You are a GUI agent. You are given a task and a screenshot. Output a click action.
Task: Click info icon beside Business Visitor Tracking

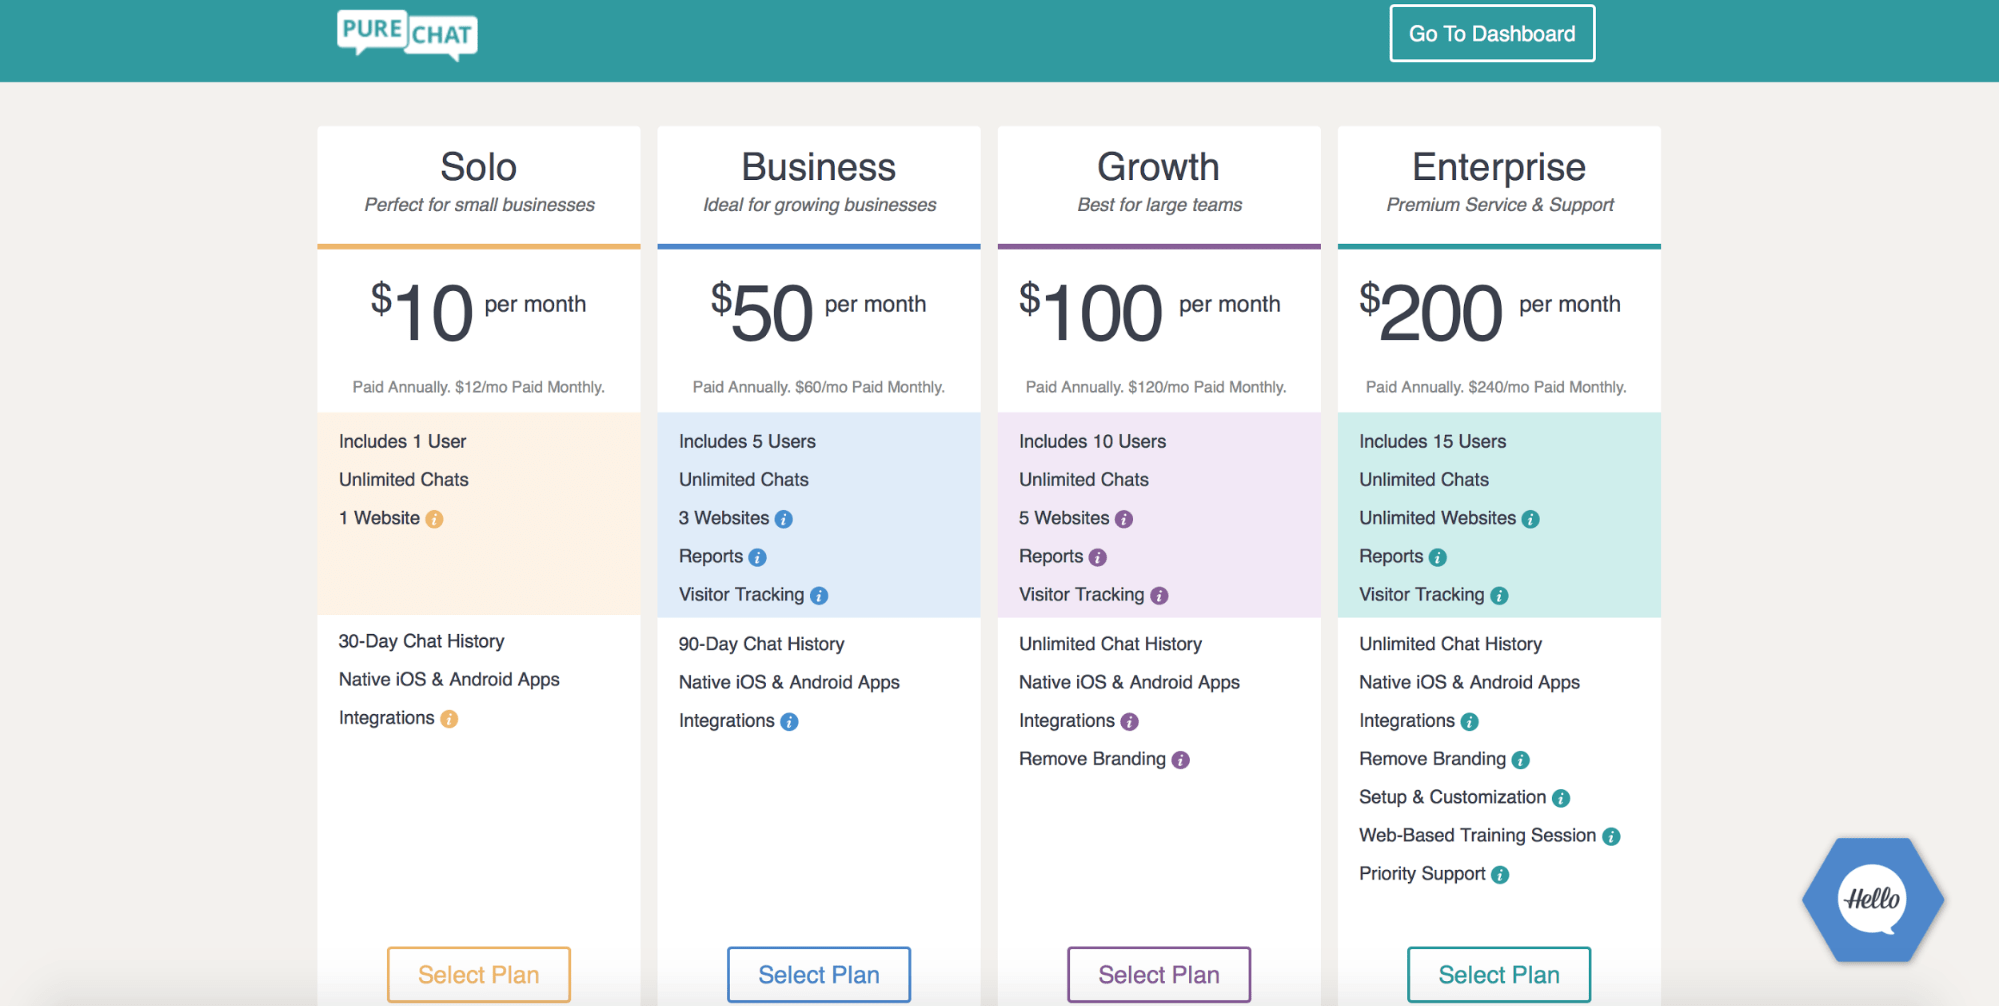819,596
